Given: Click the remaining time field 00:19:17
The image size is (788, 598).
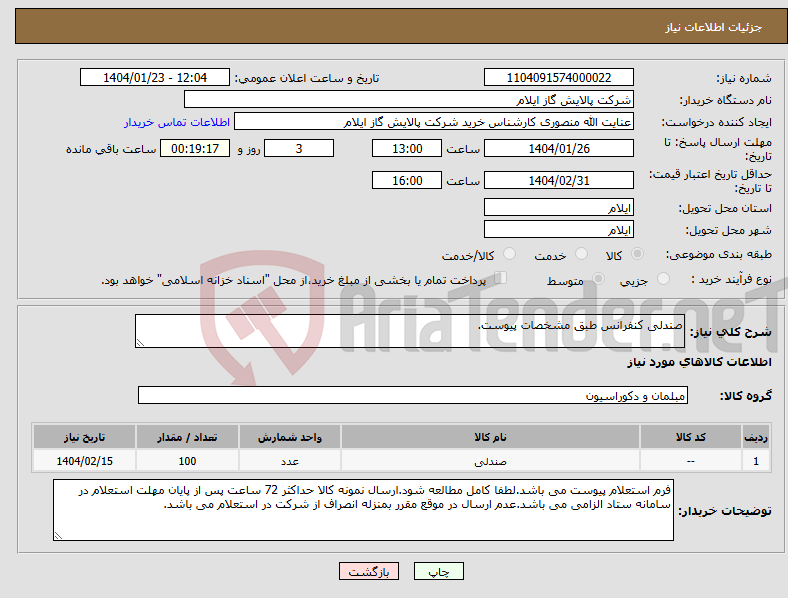Looking at the screenshot, I should pyautogui.click(x=195, y=148).
